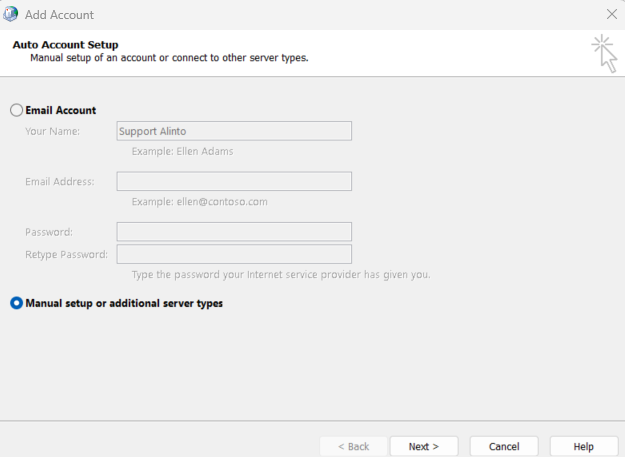625x457 pixels.
Task: Click the disabled < Back button
Action: [x=353, y=446]
